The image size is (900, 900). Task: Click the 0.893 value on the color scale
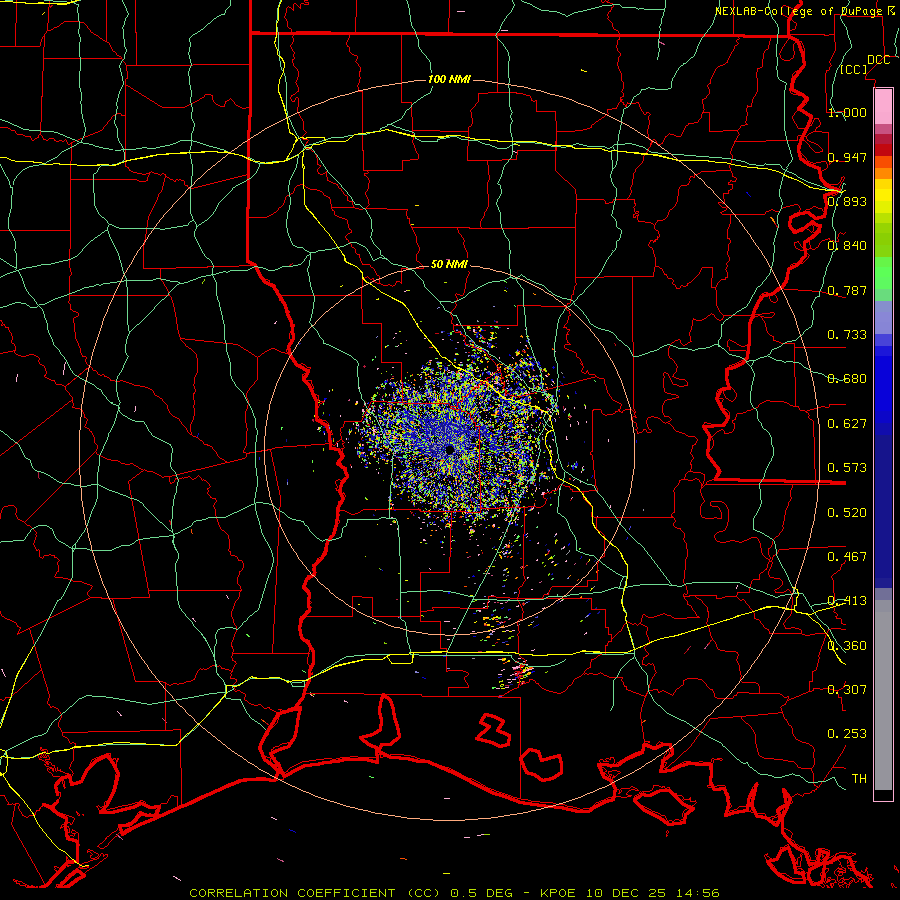point(847,201)
